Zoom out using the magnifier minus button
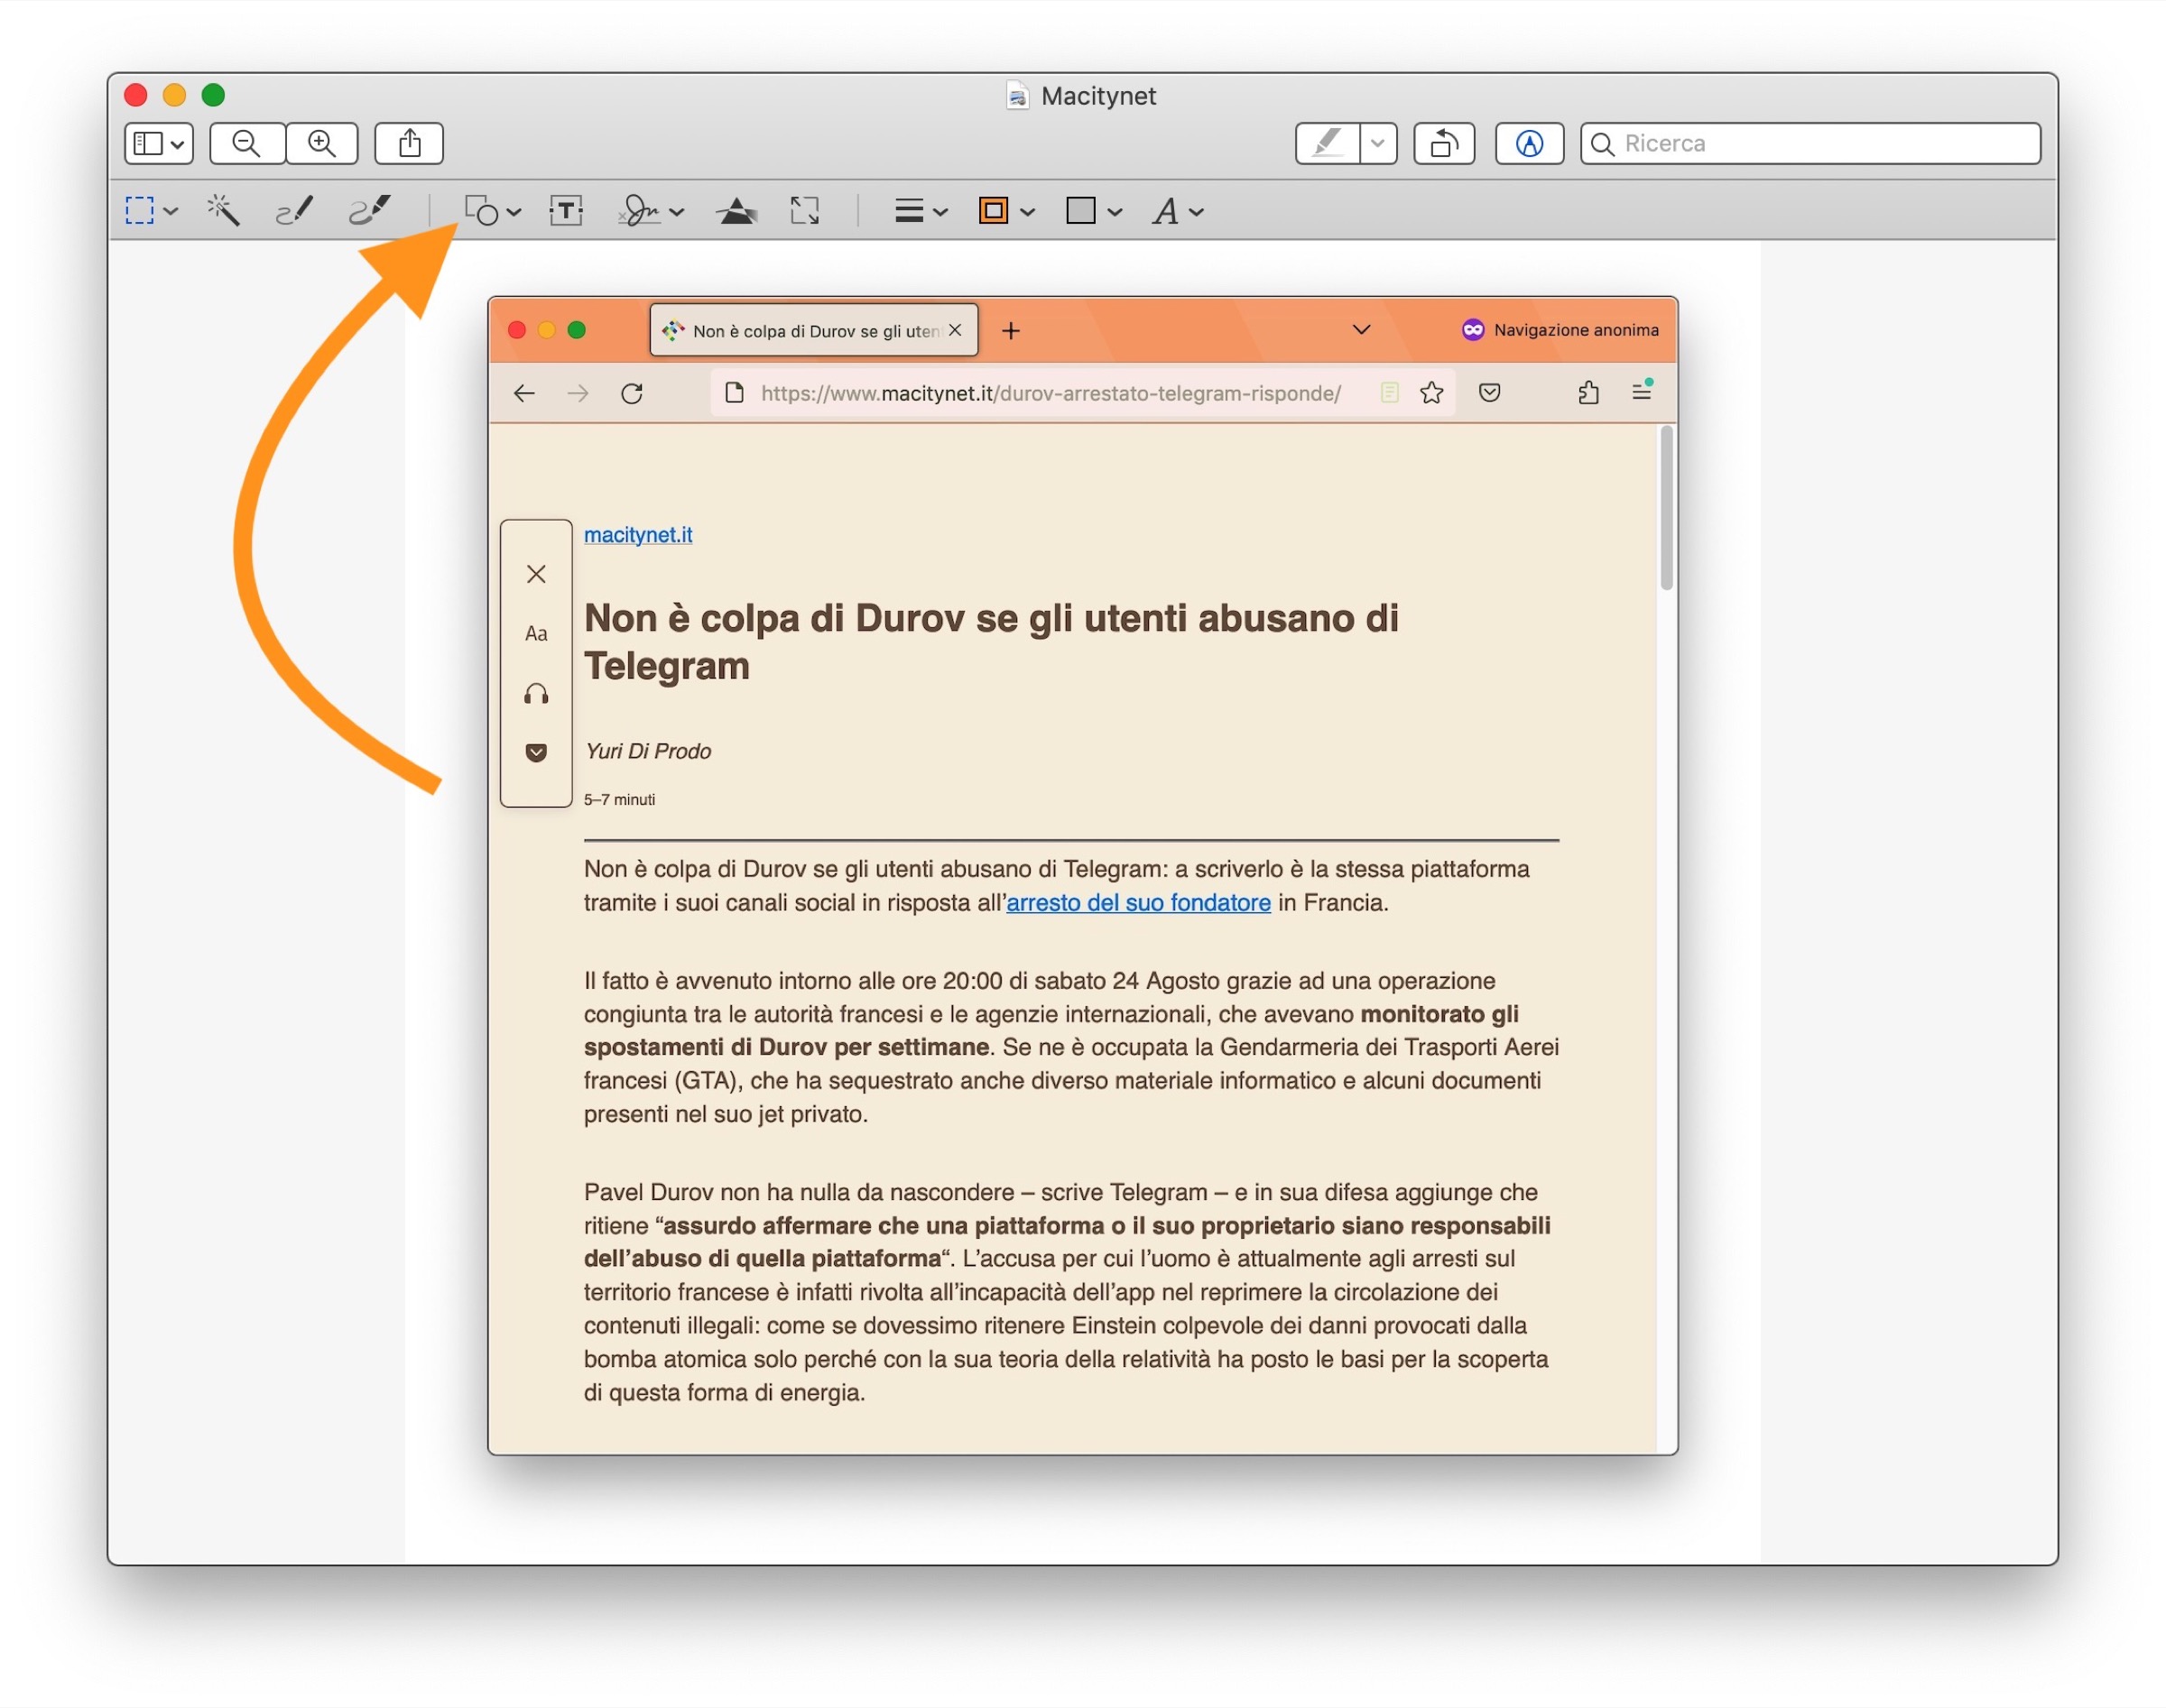2166x1708 pixels. pyautogui.click(x=247, y=143)
